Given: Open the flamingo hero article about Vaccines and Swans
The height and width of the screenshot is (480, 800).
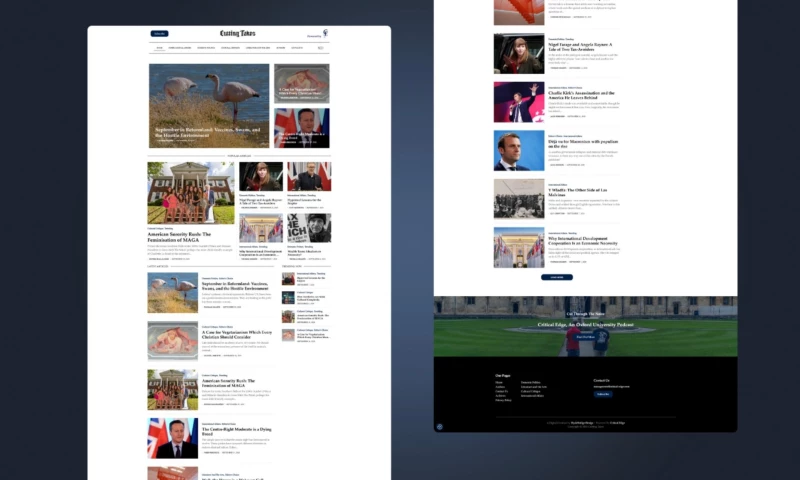Looking at the screenshot, I should (209, 106).
